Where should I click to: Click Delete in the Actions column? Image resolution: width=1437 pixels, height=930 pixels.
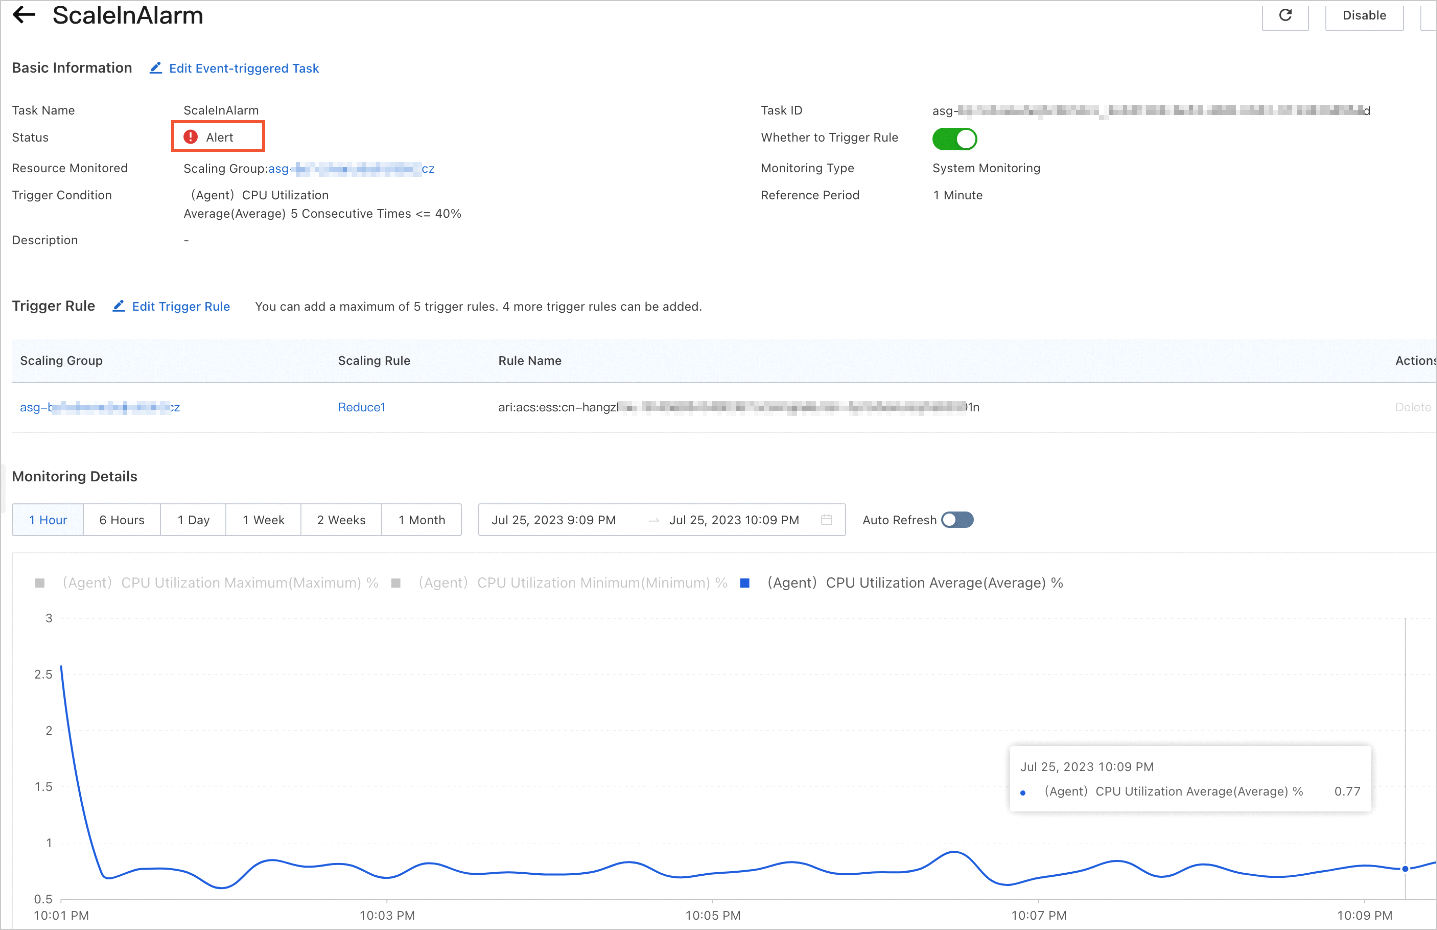pyautogui.click(x=1413, y=407)
